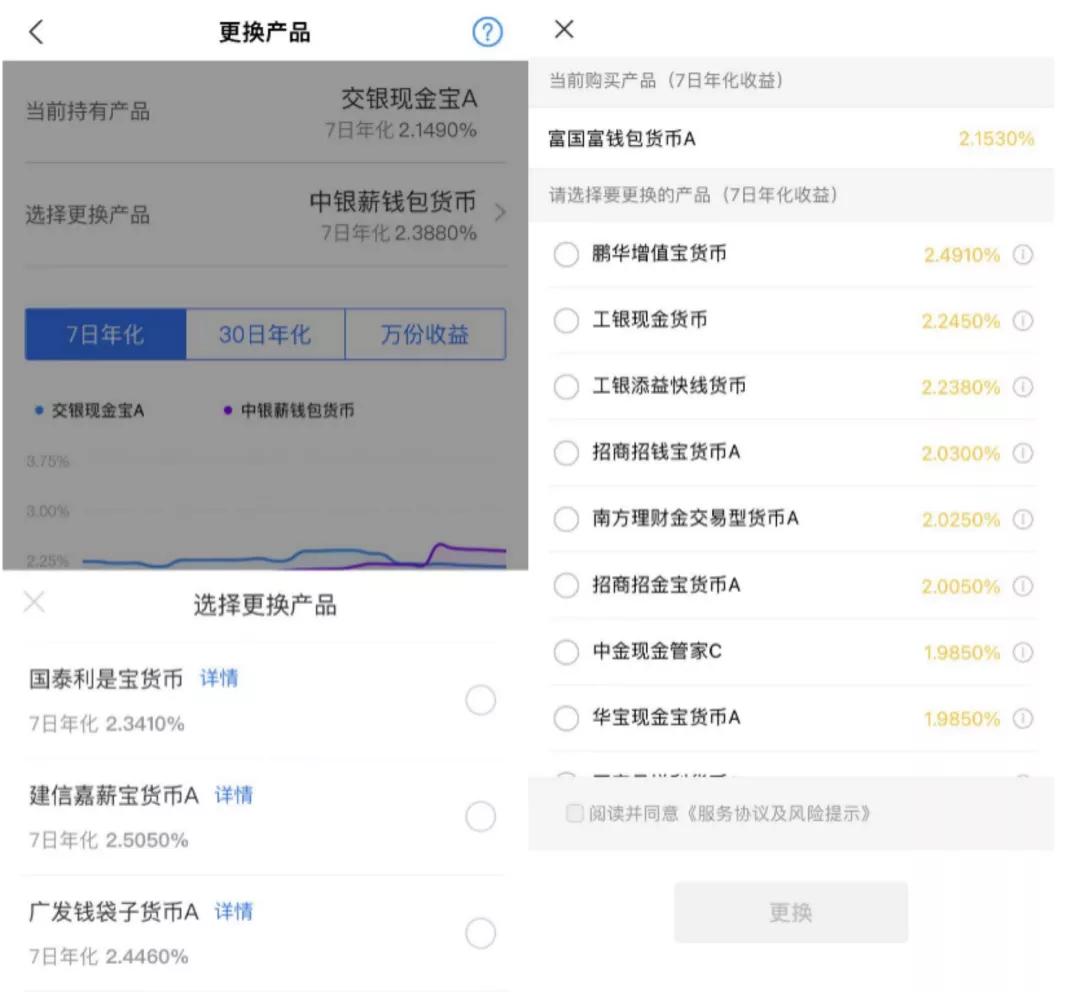This screenshot has width=1080, height=992.
Task: Tap the back arrow on 更换产品 page
Action: click(36, 32)
